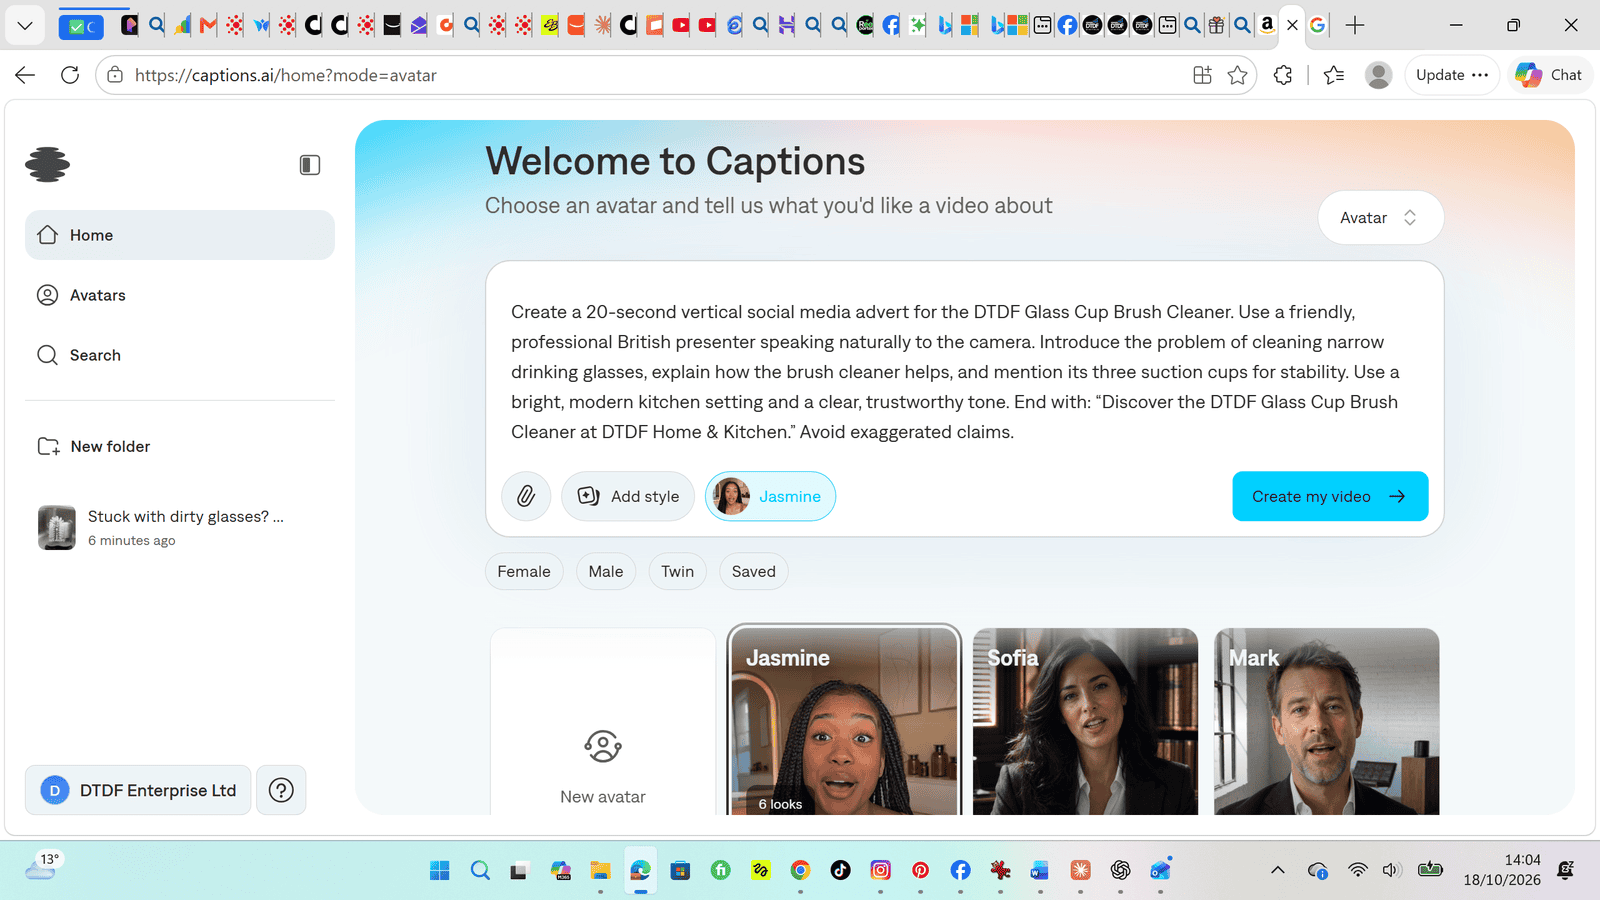
Task: Open Search in sidebar
Action: click(x=180, y=355)
